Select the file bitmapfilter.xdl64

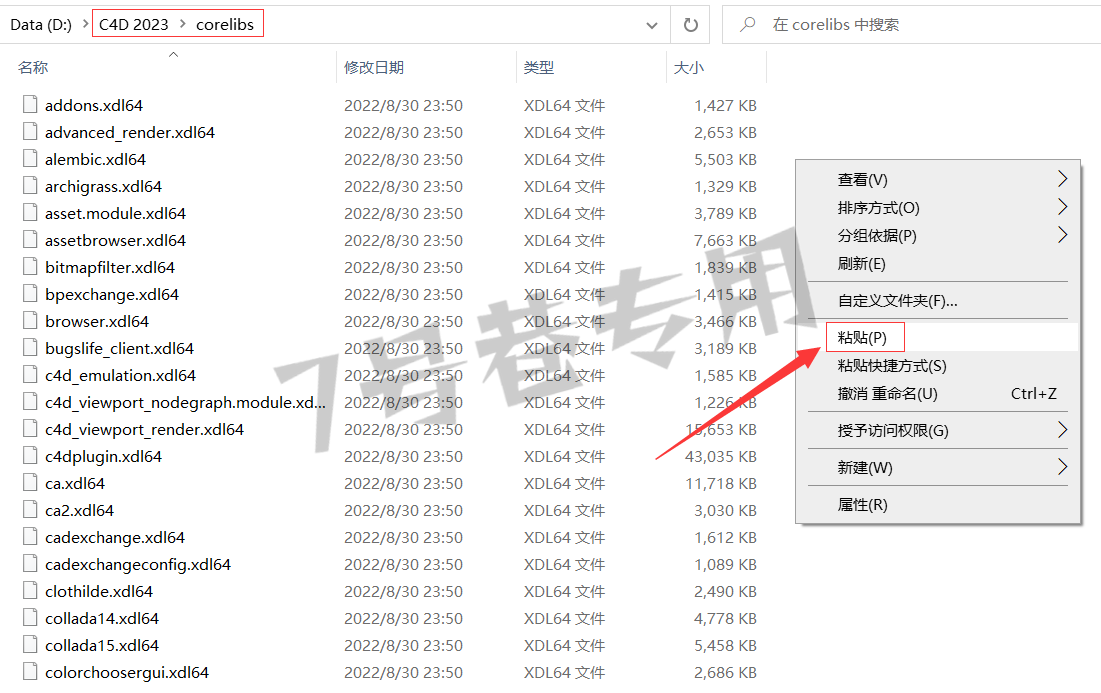(x=110, y=267)
